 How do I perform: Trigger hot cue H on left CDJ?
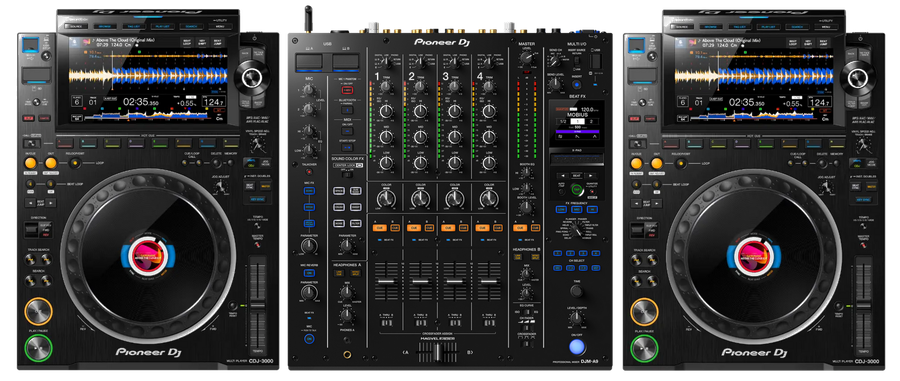tap(231, 143)
